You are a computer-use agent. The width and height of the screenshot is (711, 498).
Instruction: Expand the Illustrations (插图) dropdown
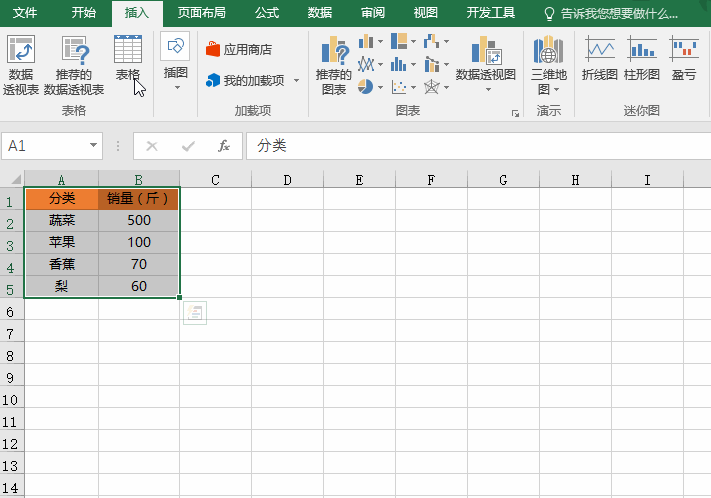(x=176, y=87)
